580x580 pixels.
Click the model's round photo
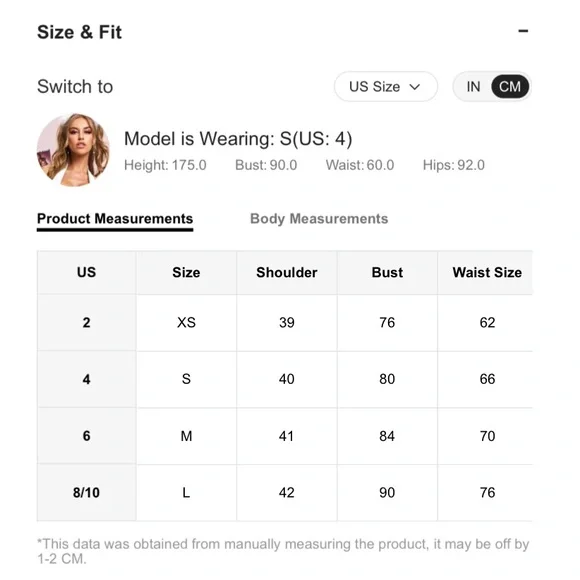point(73,150)
